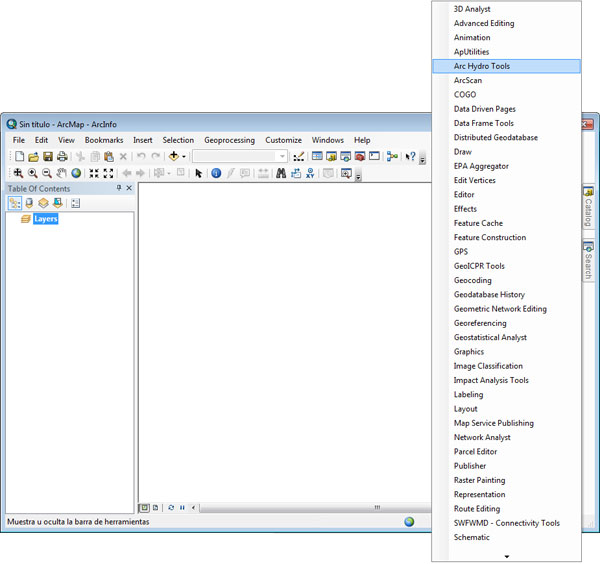600x564 pixels.
Task: Close the Table Of Contents panel
Action: tap(129, 188)
